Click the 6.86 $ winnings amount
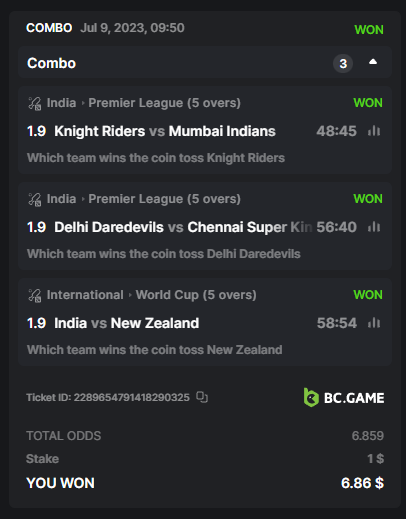This screenshot has height=519, width=406. point(362,483)
